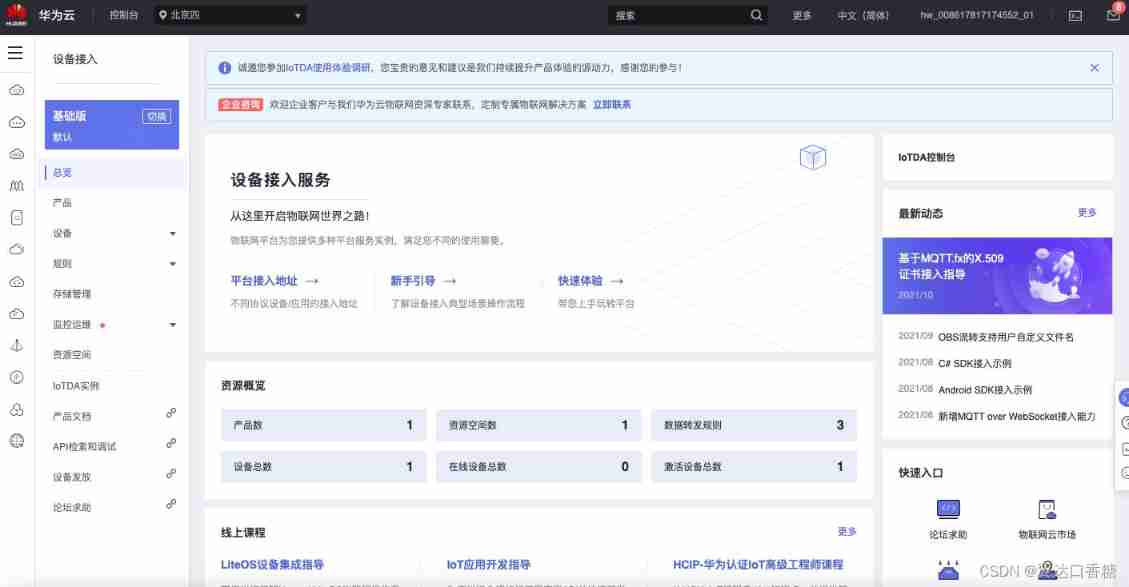Click the 立即联系 link

coord(611,104)
